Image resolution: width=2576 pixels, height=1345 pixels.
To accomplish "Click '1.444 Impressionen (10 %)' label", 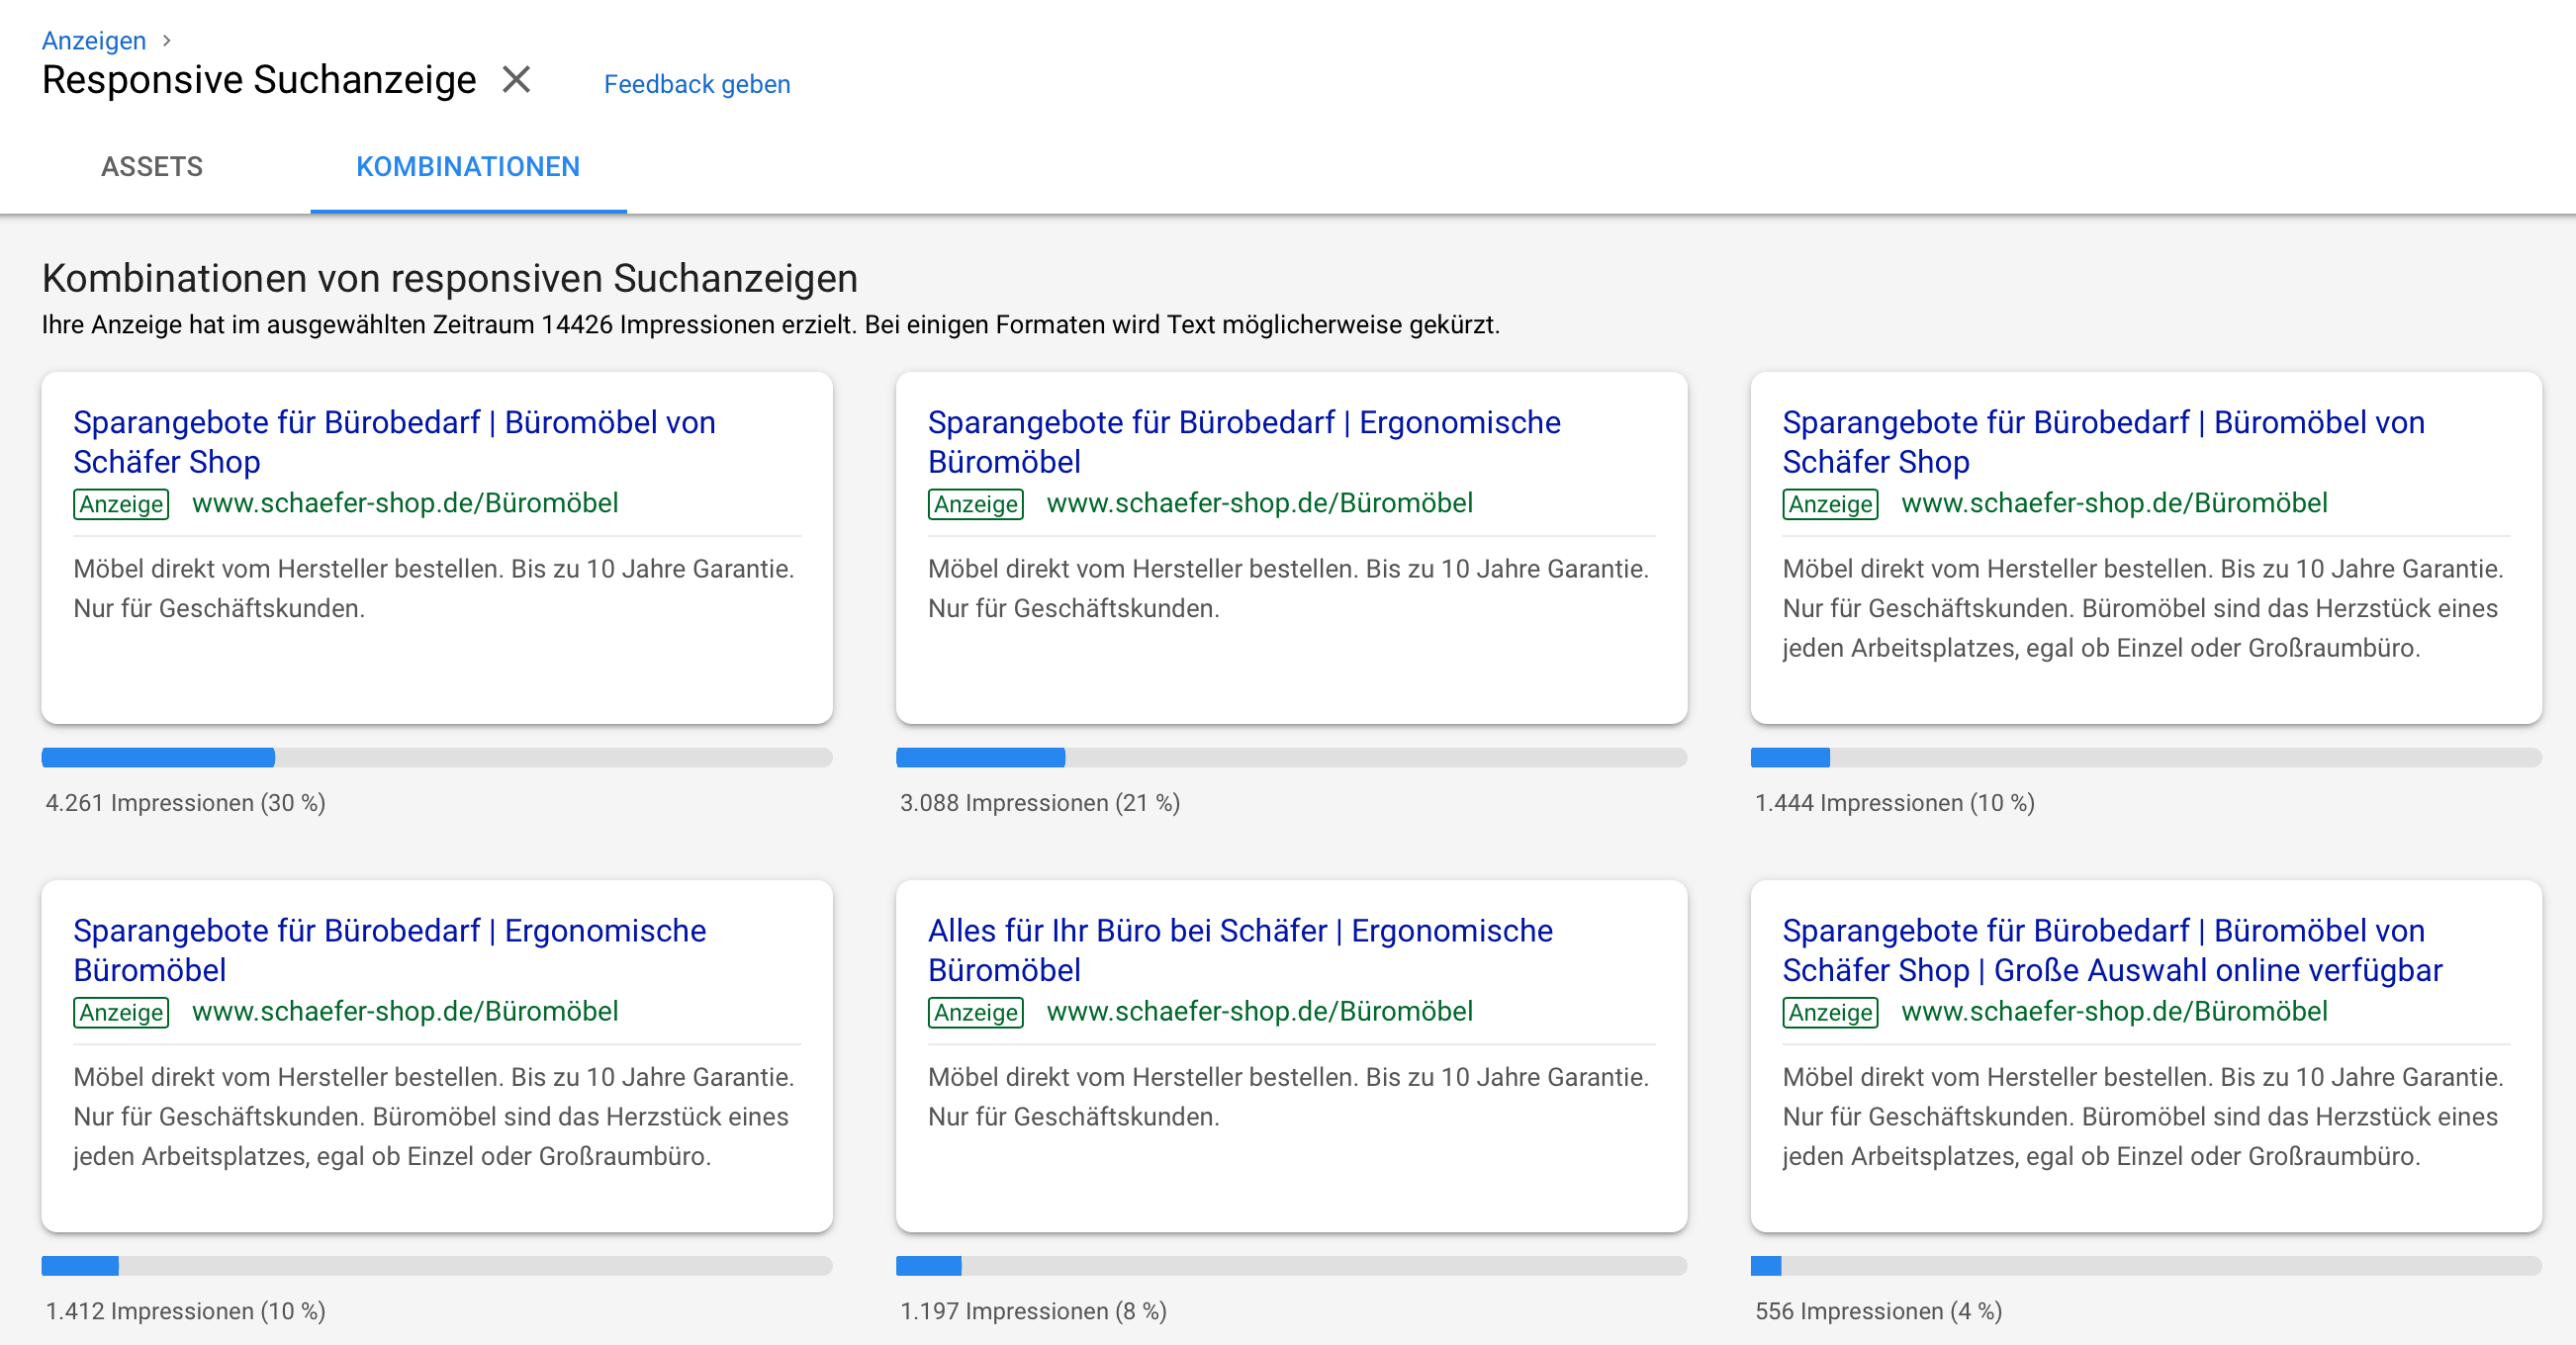I will [x=1895, y=802].
